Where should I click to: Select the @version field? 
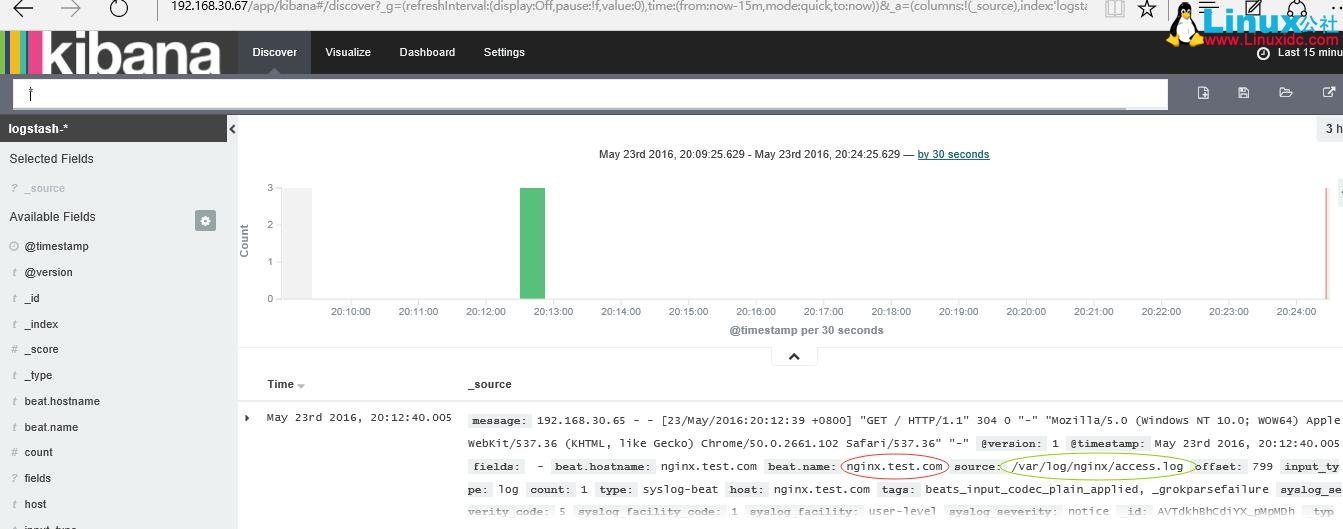click(48, 272)
